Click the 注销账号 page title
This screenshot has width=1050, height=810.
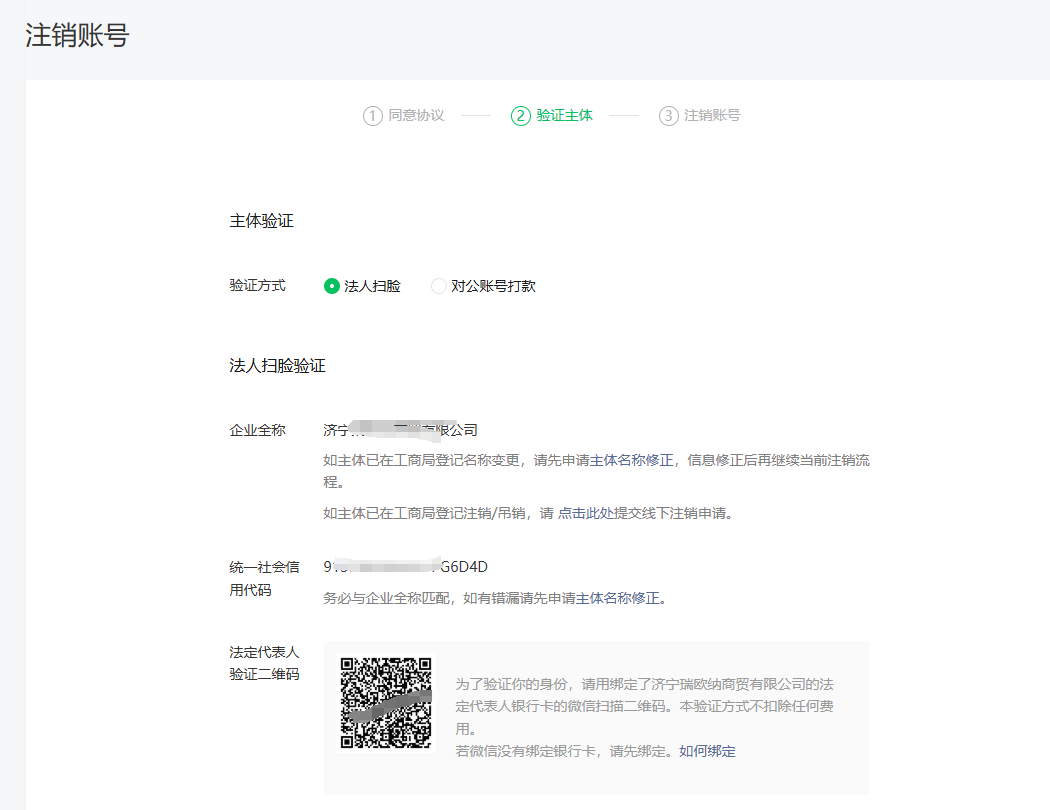77,35
